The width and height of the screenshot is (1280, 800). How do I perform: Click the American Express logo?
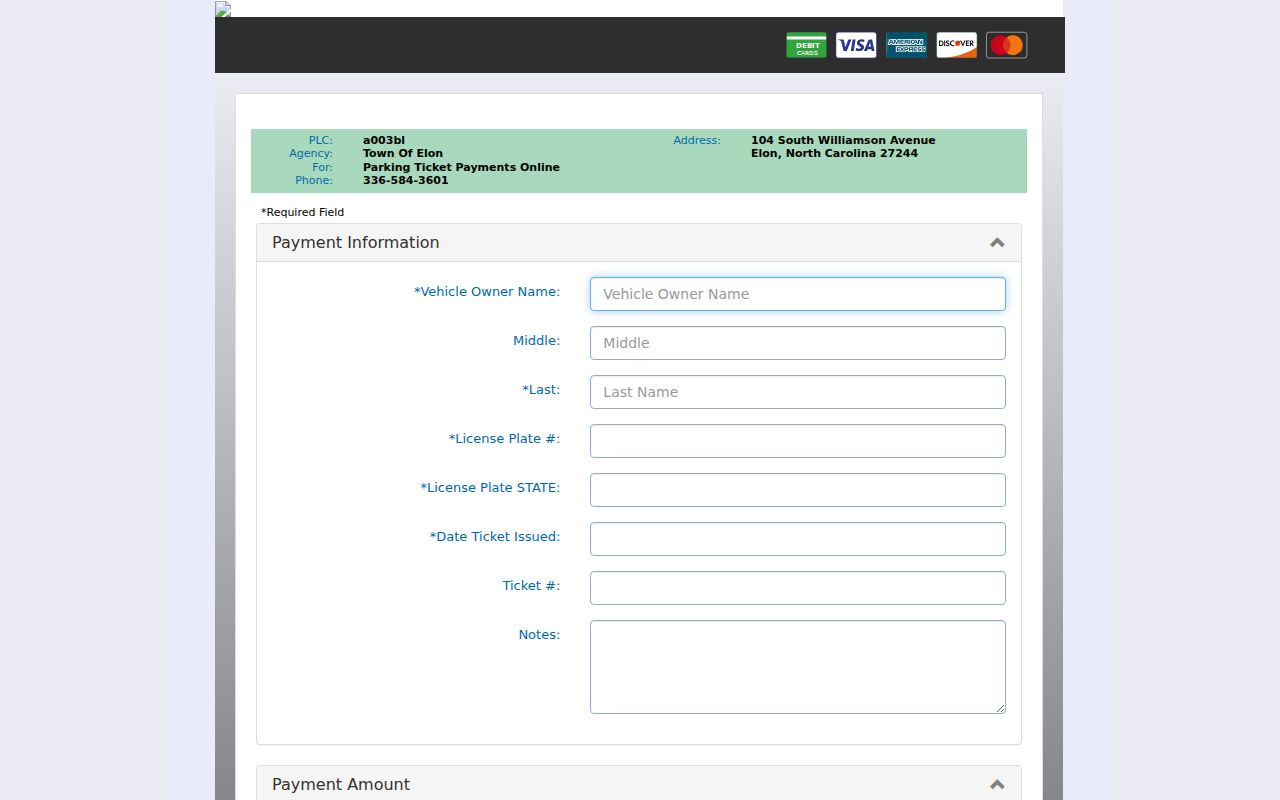click(906, 45)
